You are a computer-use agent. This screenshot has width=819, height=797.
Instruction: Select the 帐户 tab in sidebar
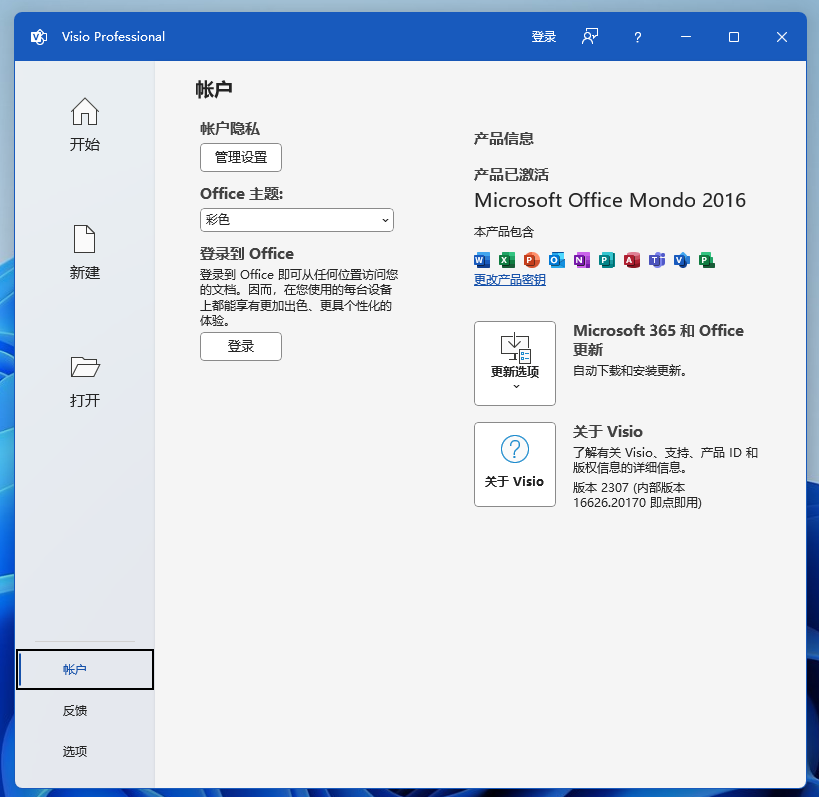(85, 670)
